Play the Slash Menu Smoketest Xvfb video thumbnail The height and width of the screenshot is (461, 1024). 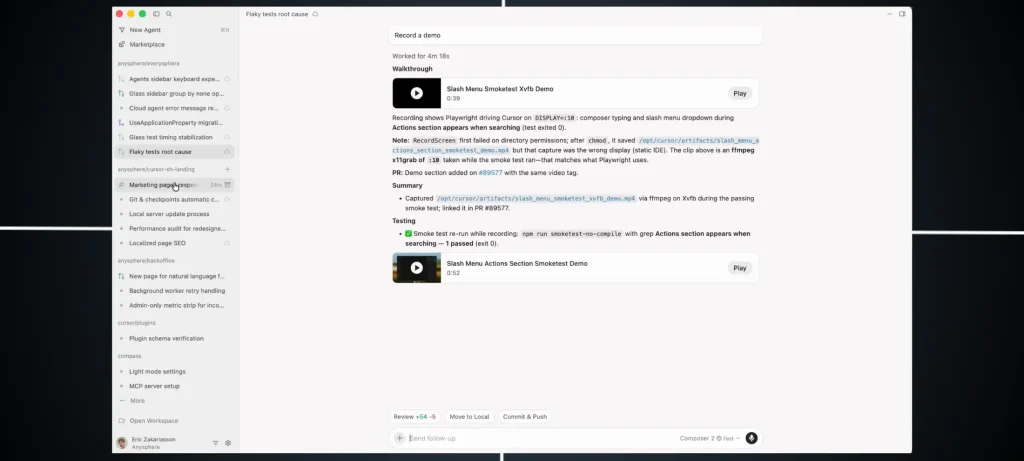coord(416,93)
